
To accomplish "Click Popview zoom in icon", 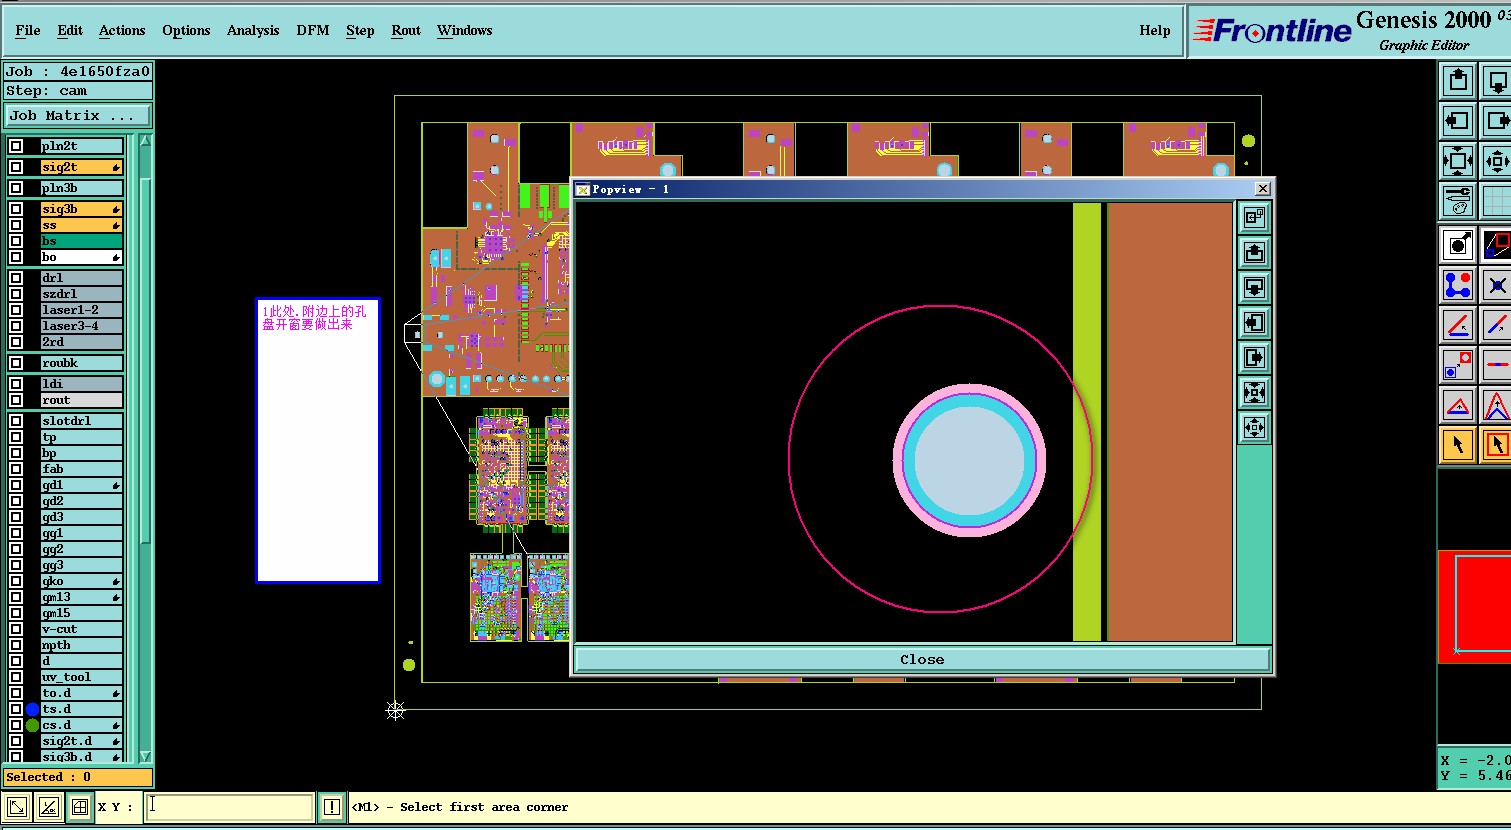I will [1254, 392].
